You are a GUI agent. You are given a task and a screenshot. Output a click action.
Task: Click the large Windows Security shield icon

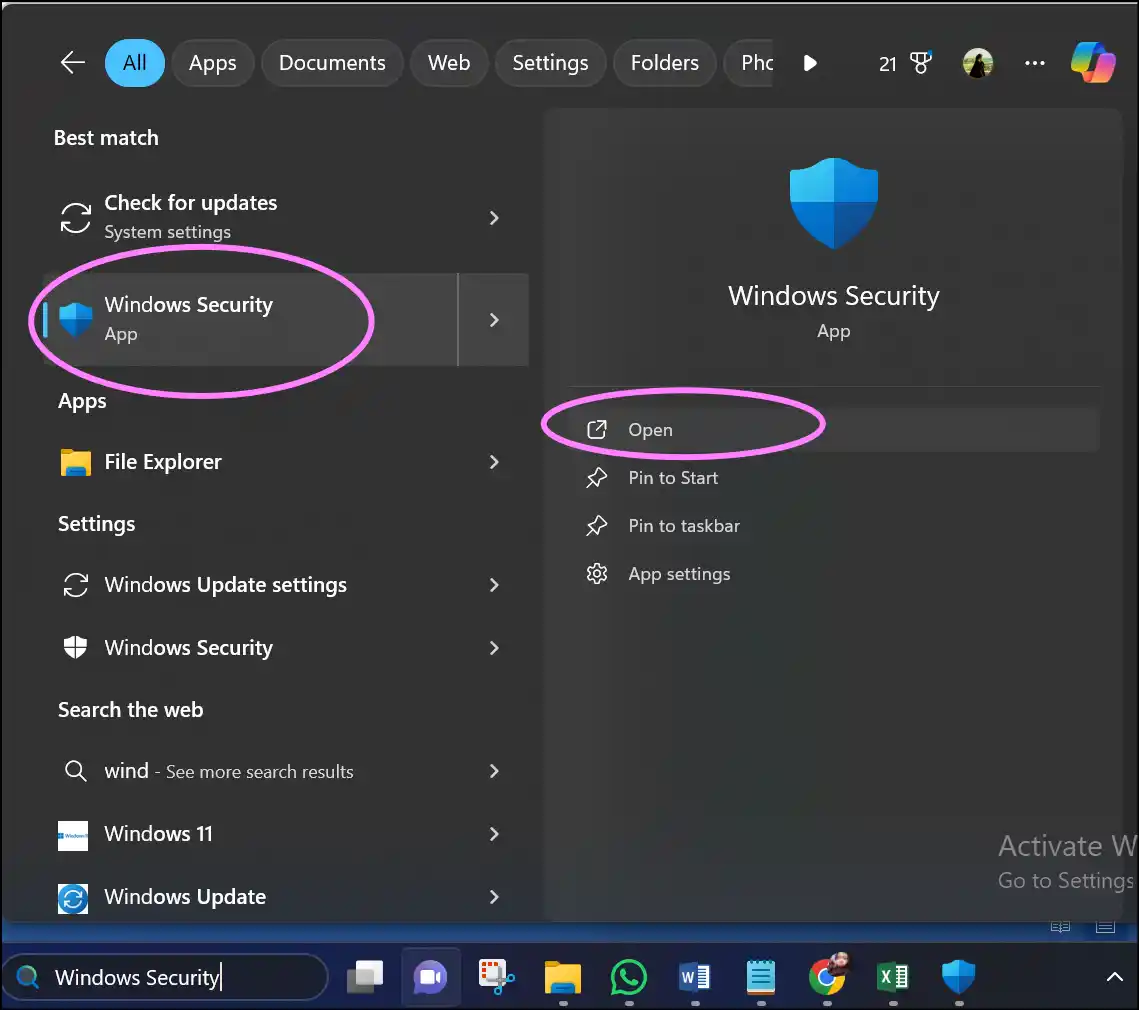834,203
